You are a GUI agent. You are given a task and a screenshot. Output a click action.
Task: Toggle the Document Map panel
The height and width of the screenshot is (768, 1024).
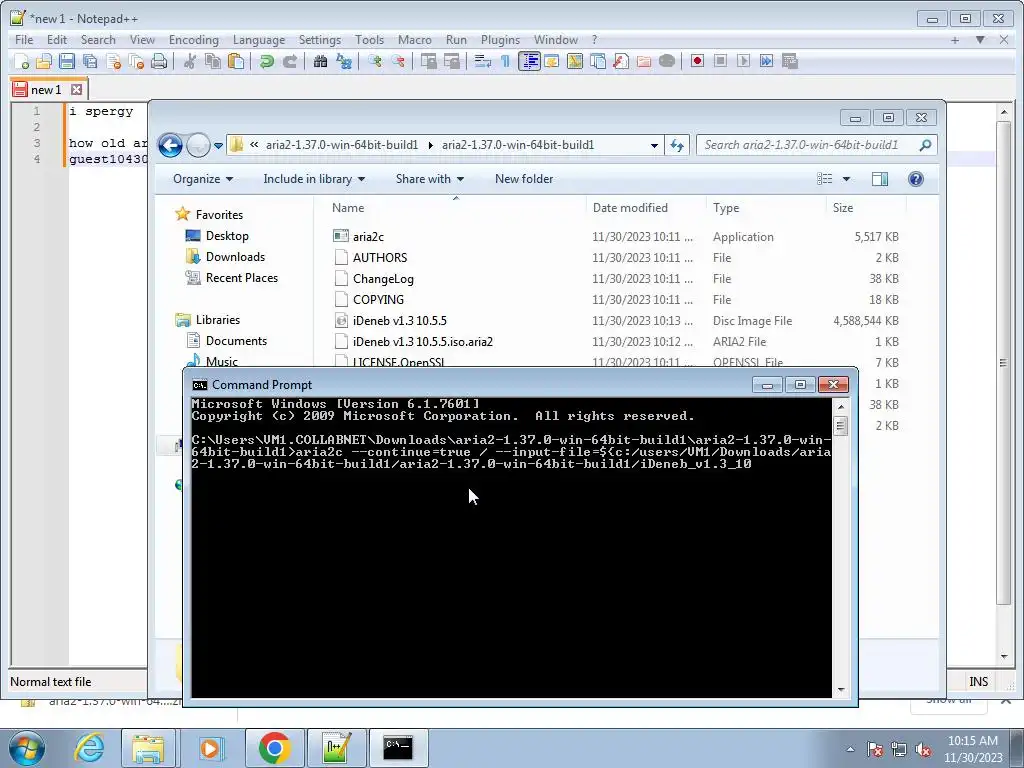(575, 61)
